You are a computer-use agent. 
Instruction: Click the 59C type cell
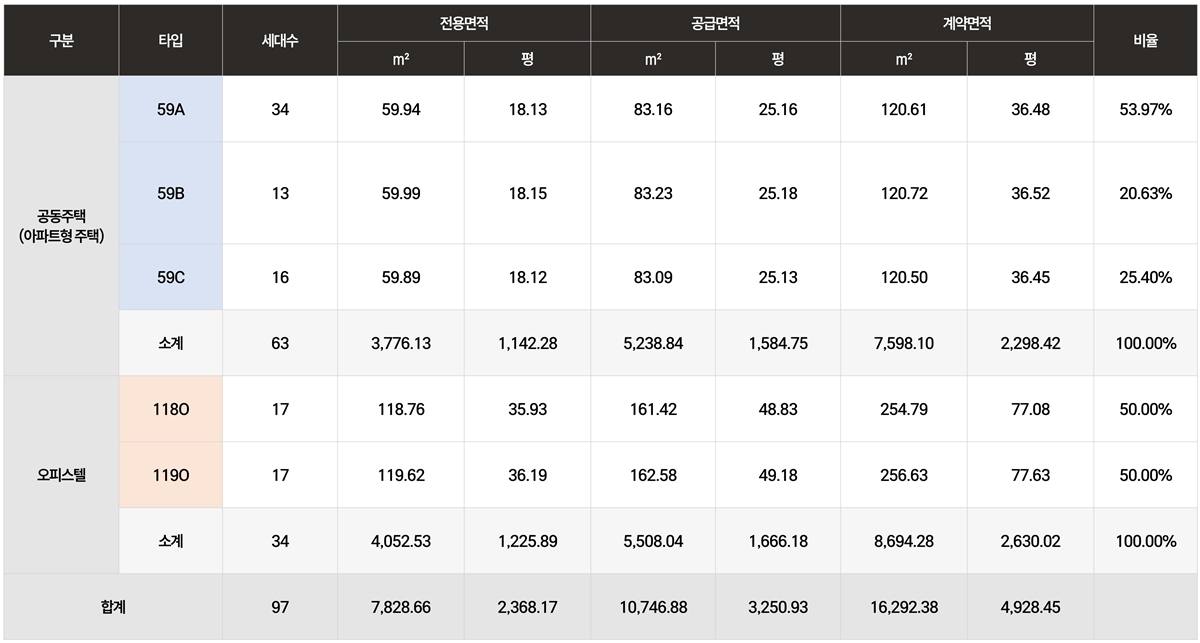point(171,277)
